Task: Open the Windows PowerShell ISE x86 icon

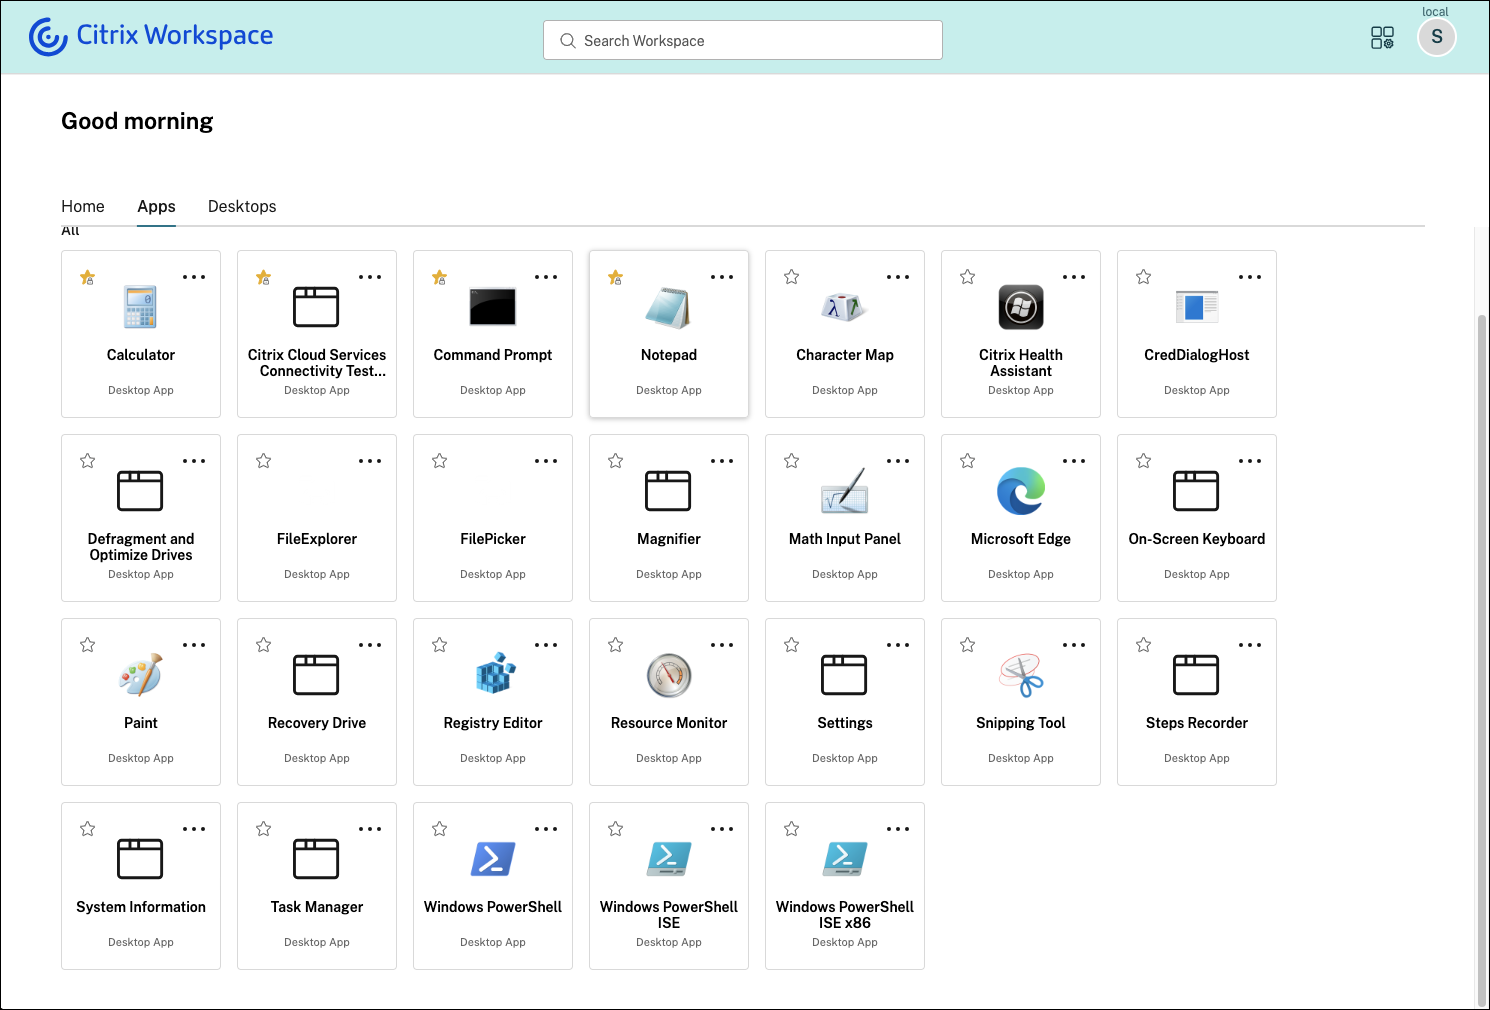Action: [845, 859]
